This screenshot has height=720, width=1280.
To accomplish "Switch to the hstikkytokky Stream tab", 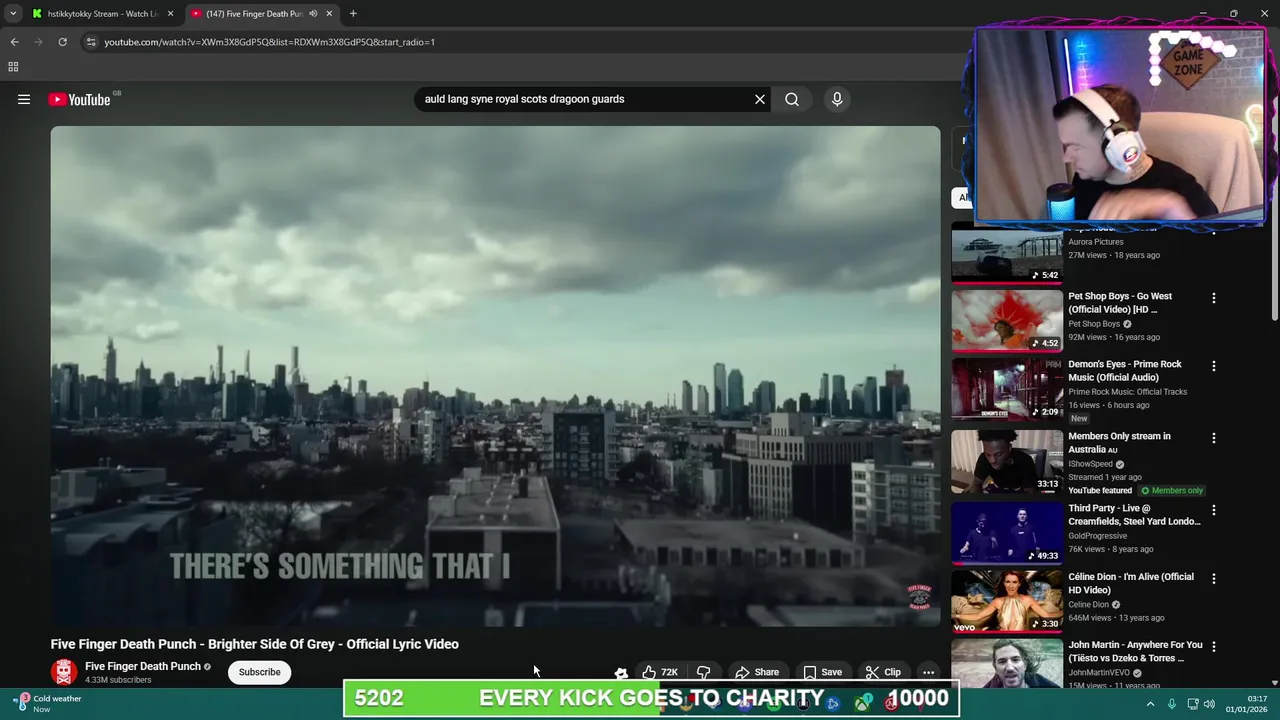I will [103, 14].
